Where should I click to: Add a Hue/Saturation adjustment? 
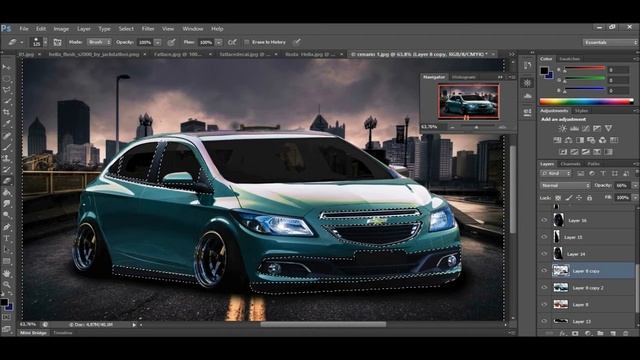[557, 140]
